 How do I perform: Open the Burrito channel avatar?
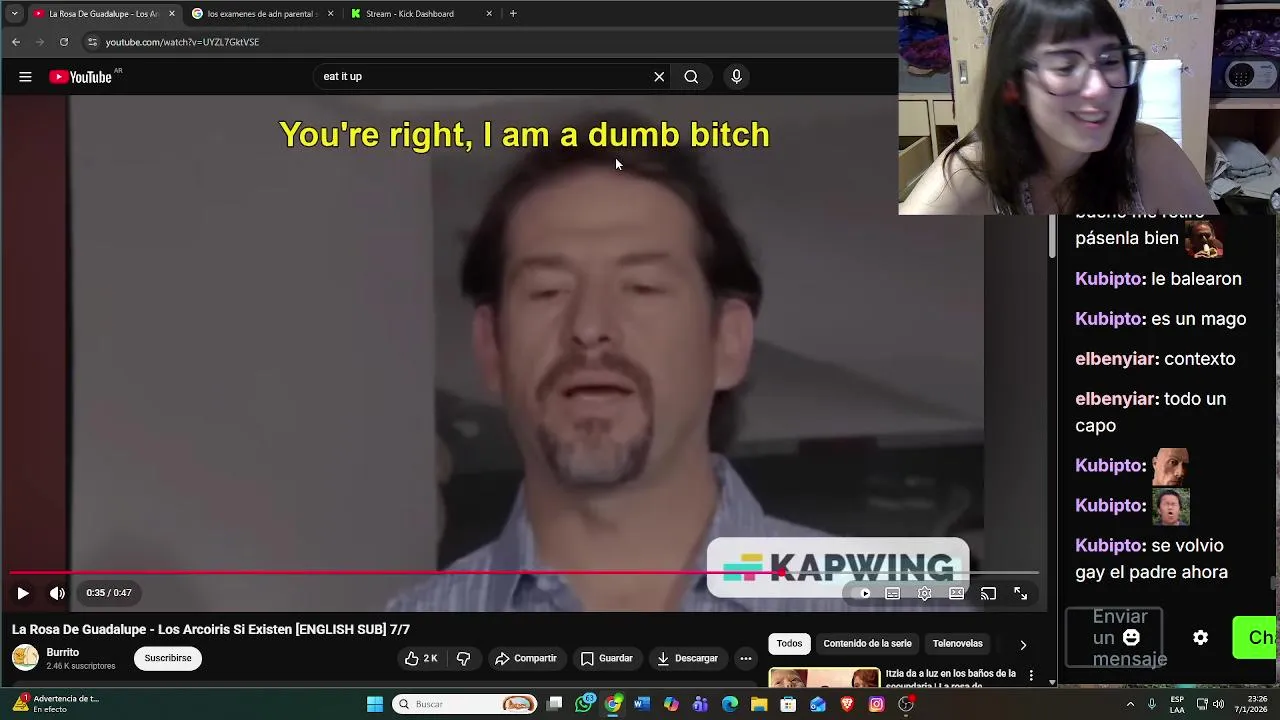[x=25, y=658]
